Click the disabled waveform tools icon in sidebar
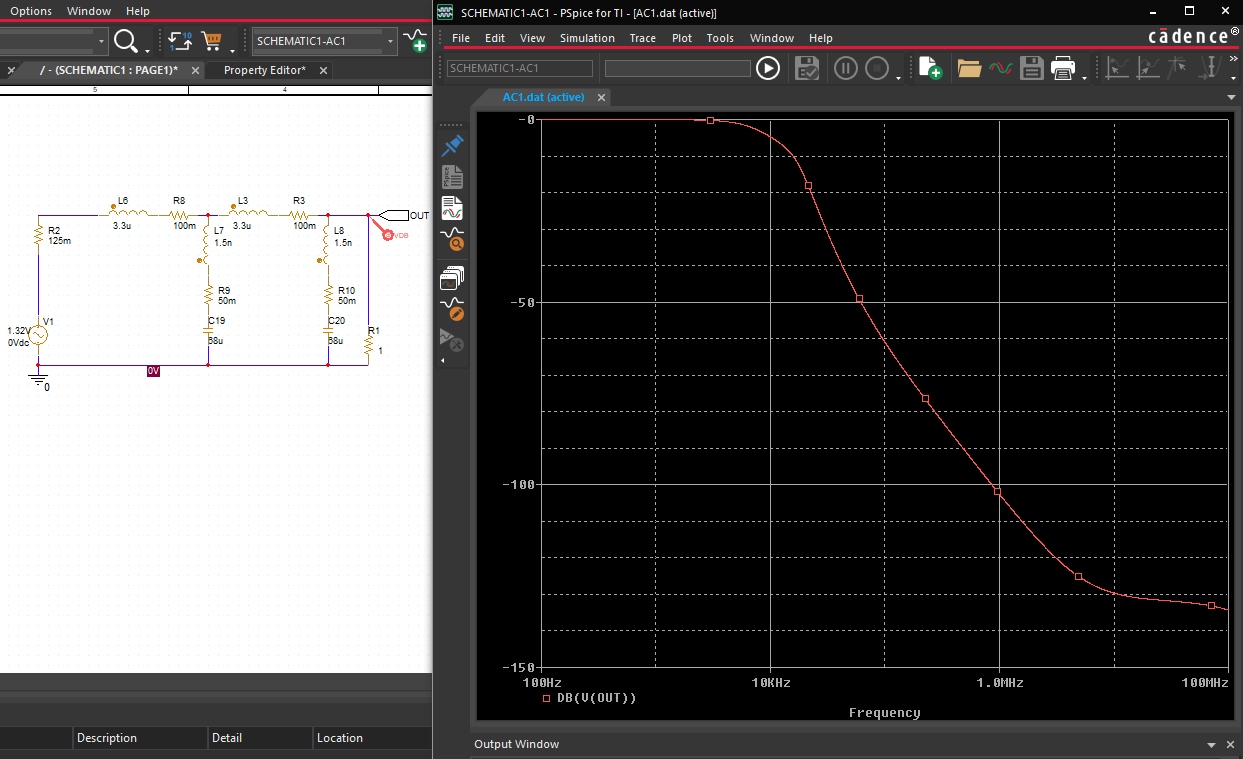Image resolution: width=1243 pixels, height=759 pixels. (x=452, y=340)
